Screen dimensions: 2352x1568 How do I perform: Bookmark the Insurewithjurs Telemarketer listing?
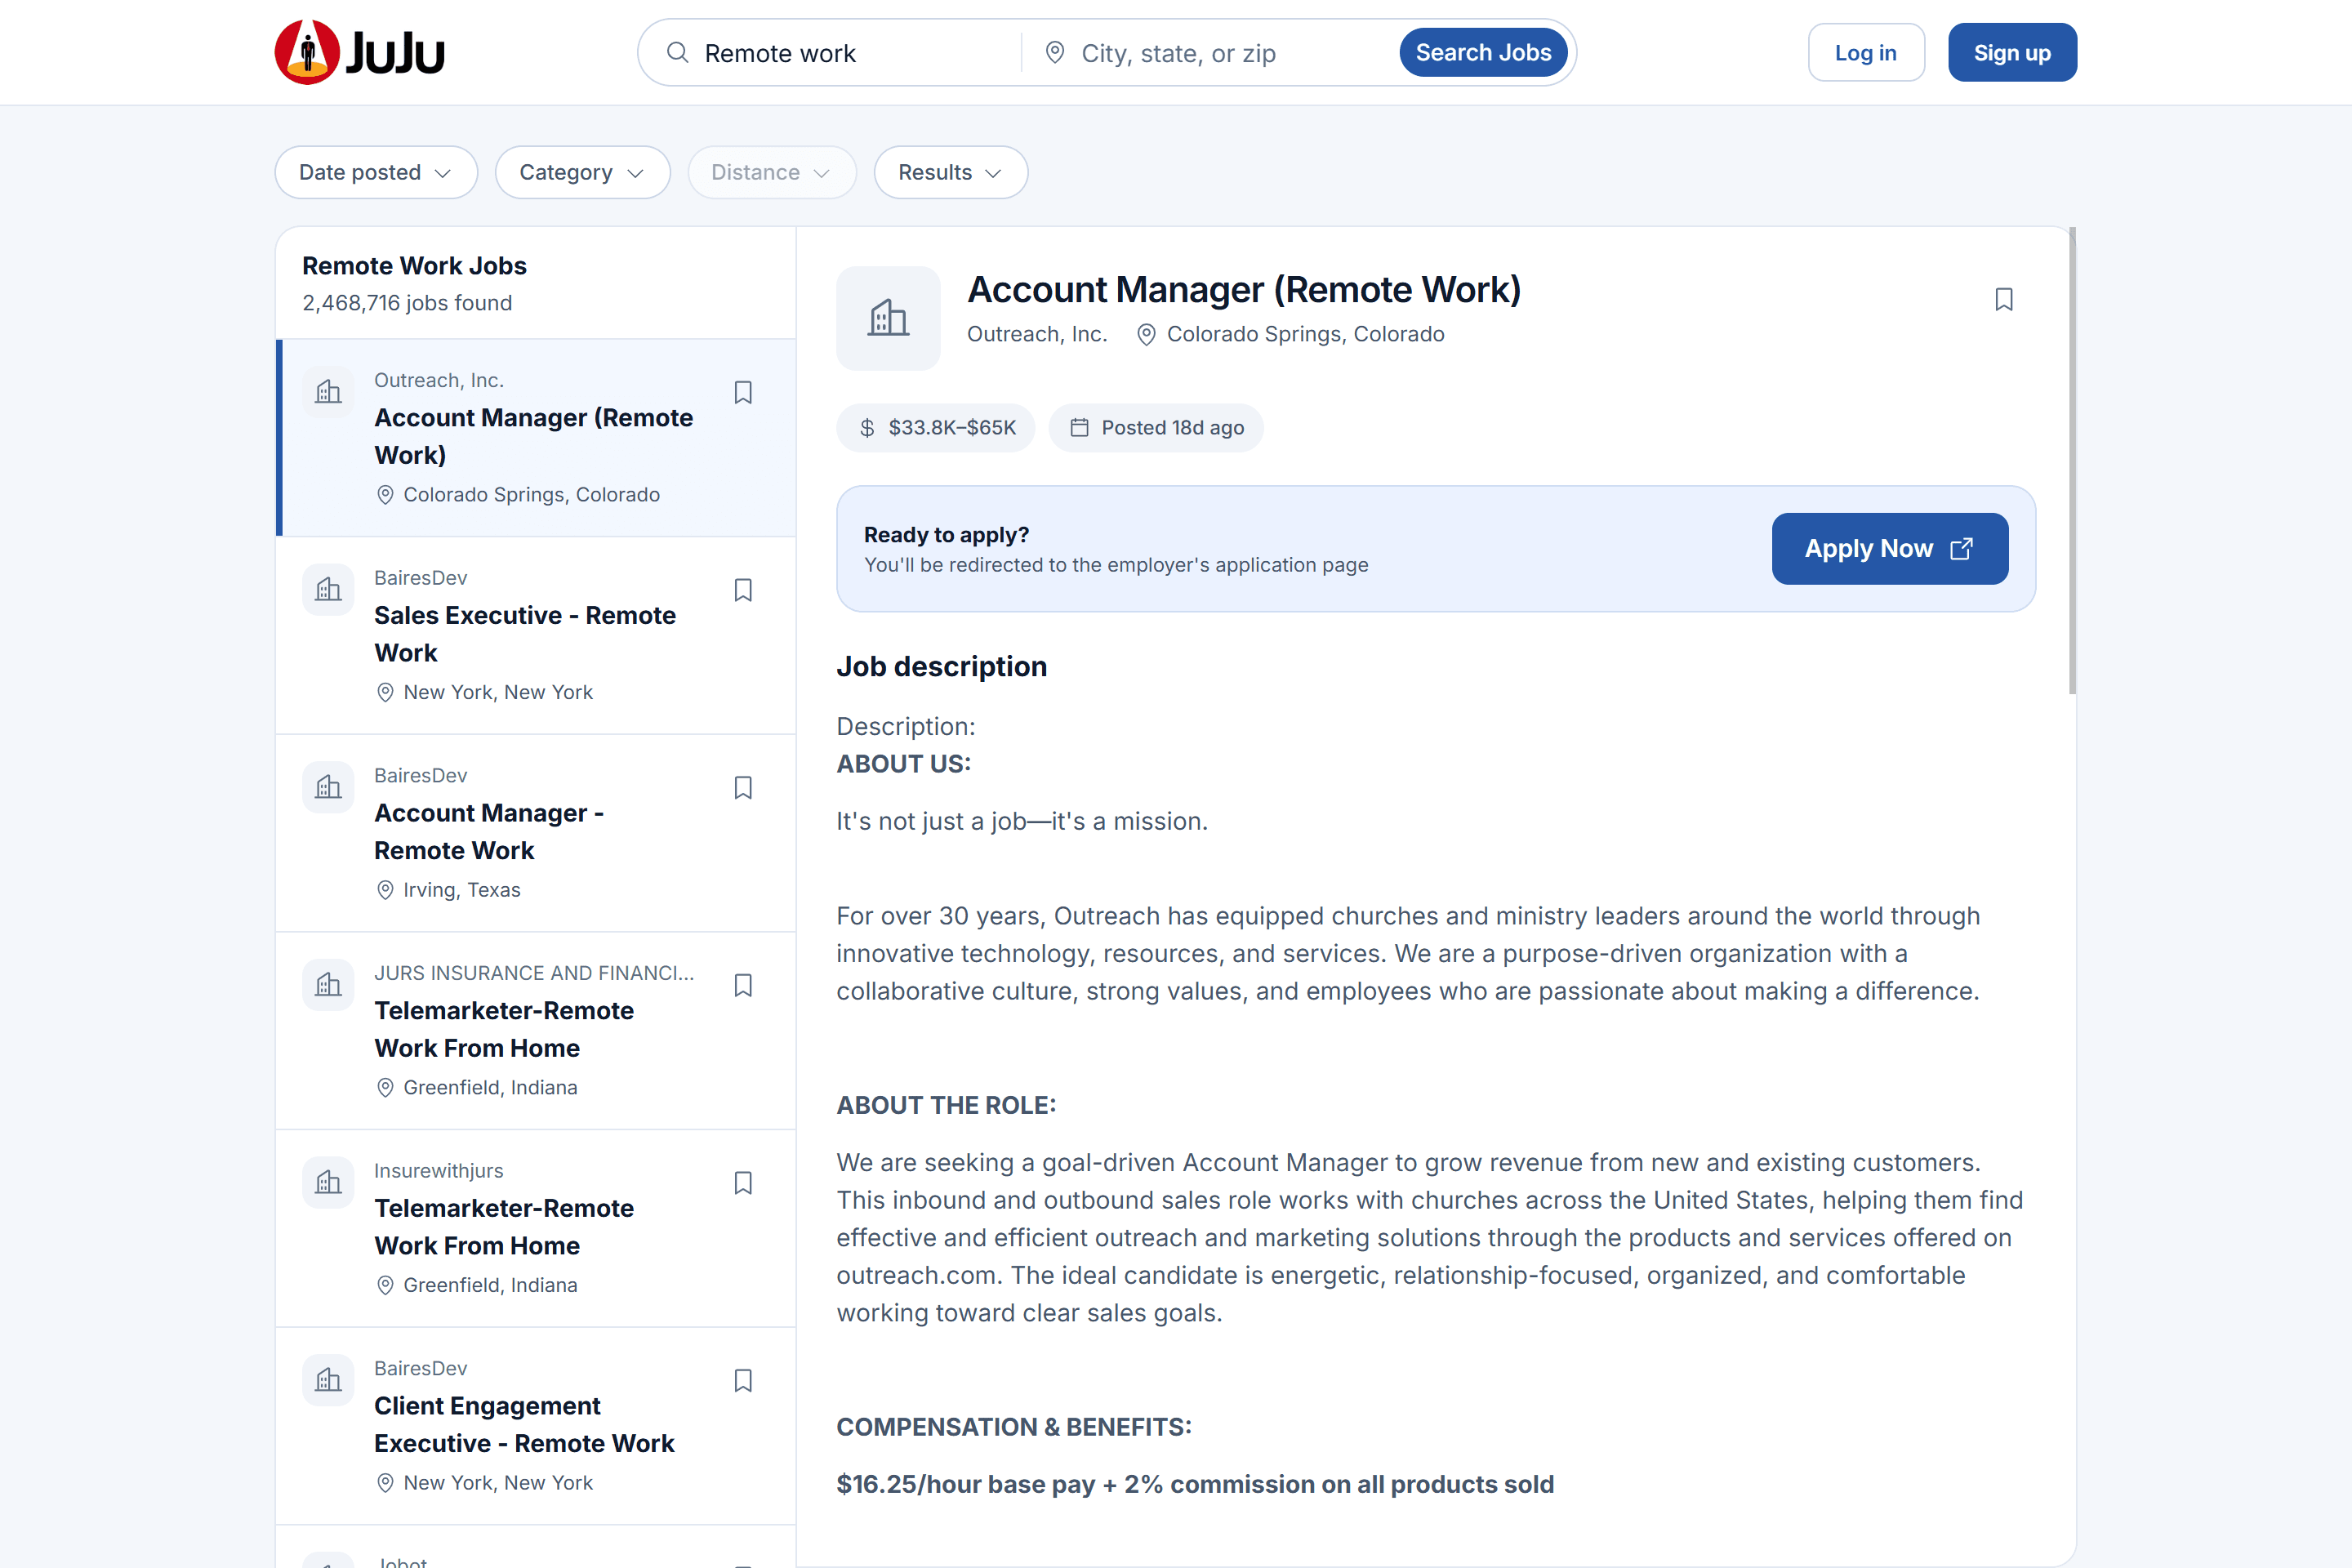click(743, 1183)
